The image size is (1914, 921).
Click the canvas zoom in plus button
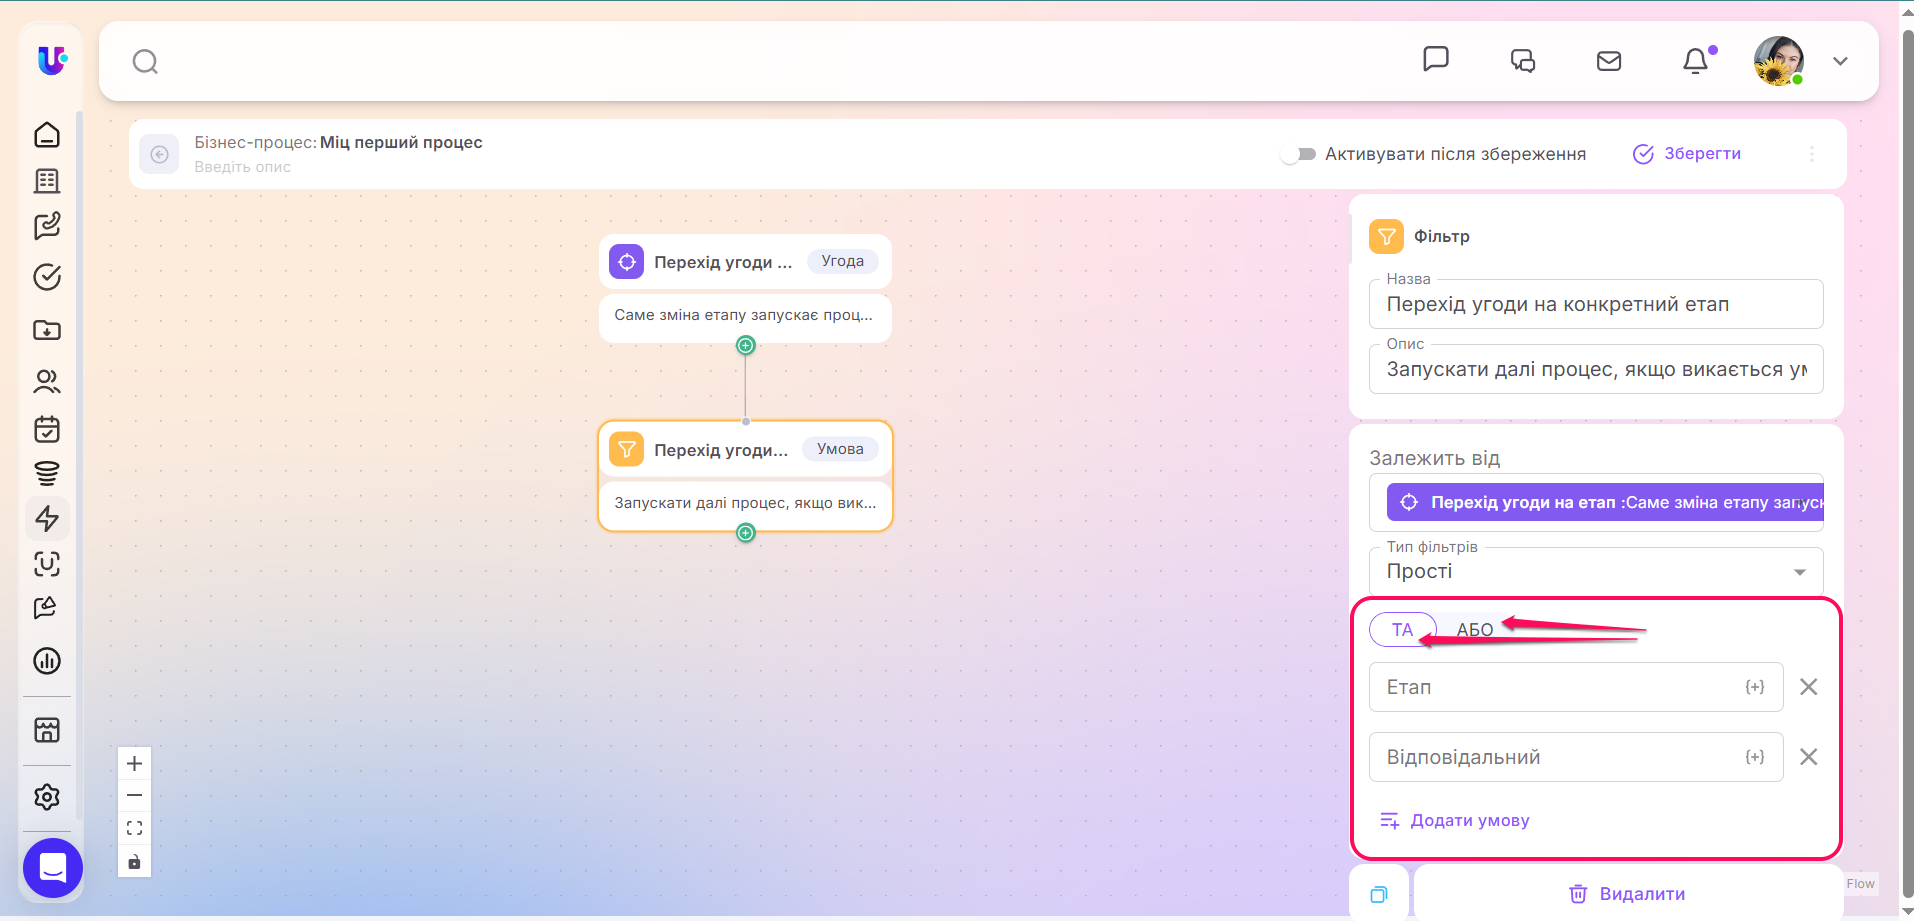point(135,764)
